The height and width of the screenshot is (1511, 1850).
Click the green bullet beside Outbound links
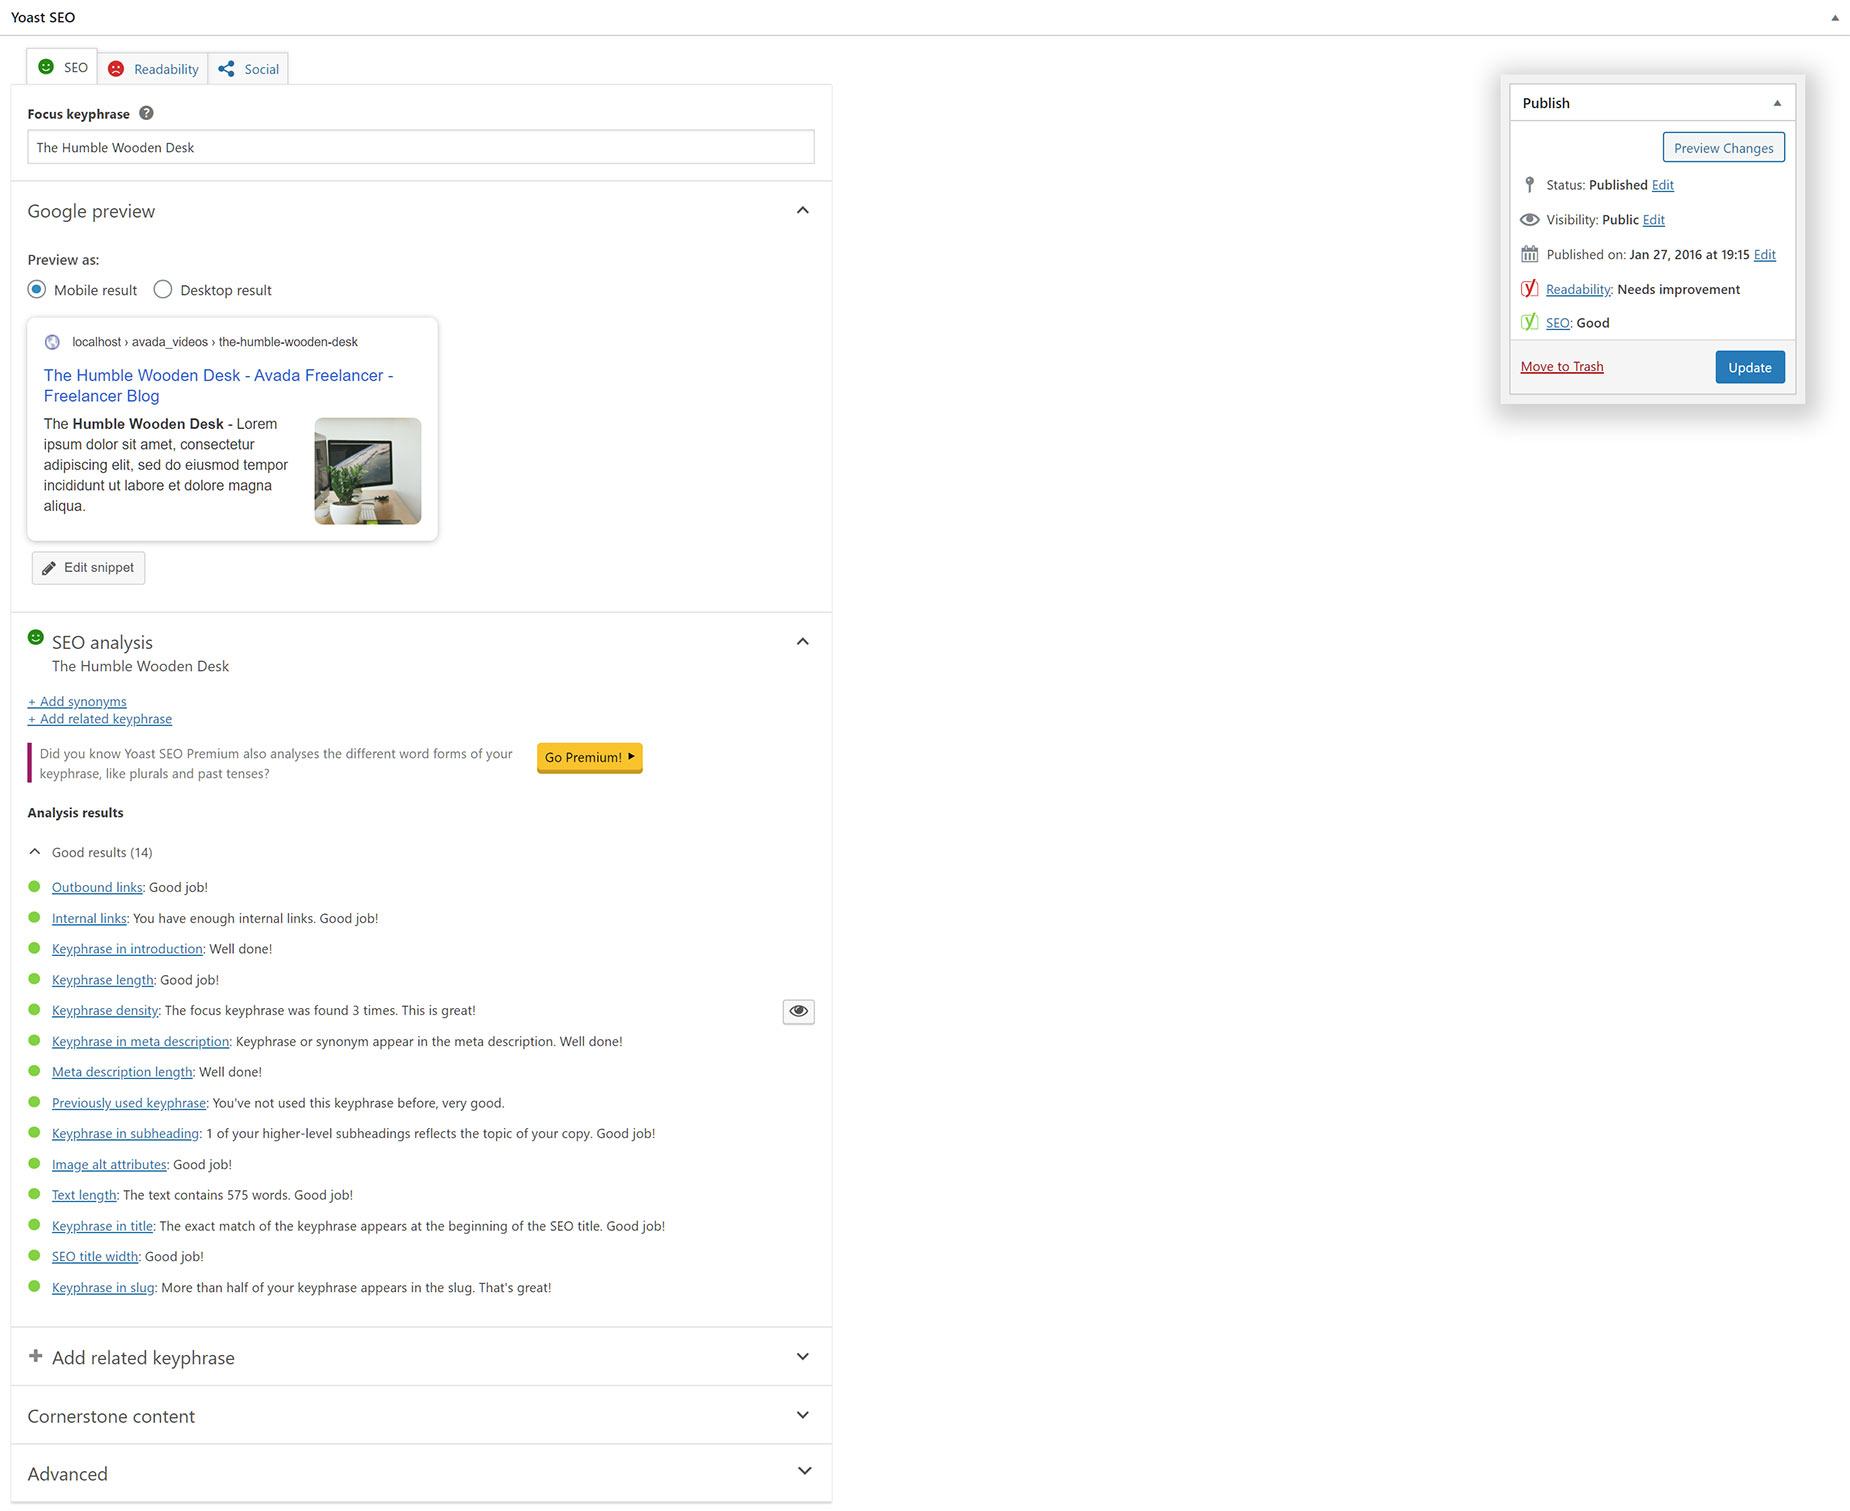[34, 886]
